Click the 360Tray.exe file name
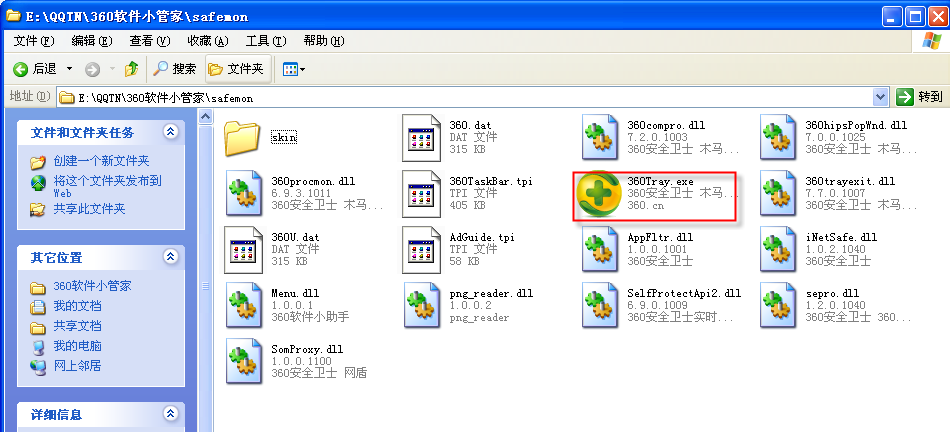The width and height of the screenshot is (950, 432). (660, 181)
